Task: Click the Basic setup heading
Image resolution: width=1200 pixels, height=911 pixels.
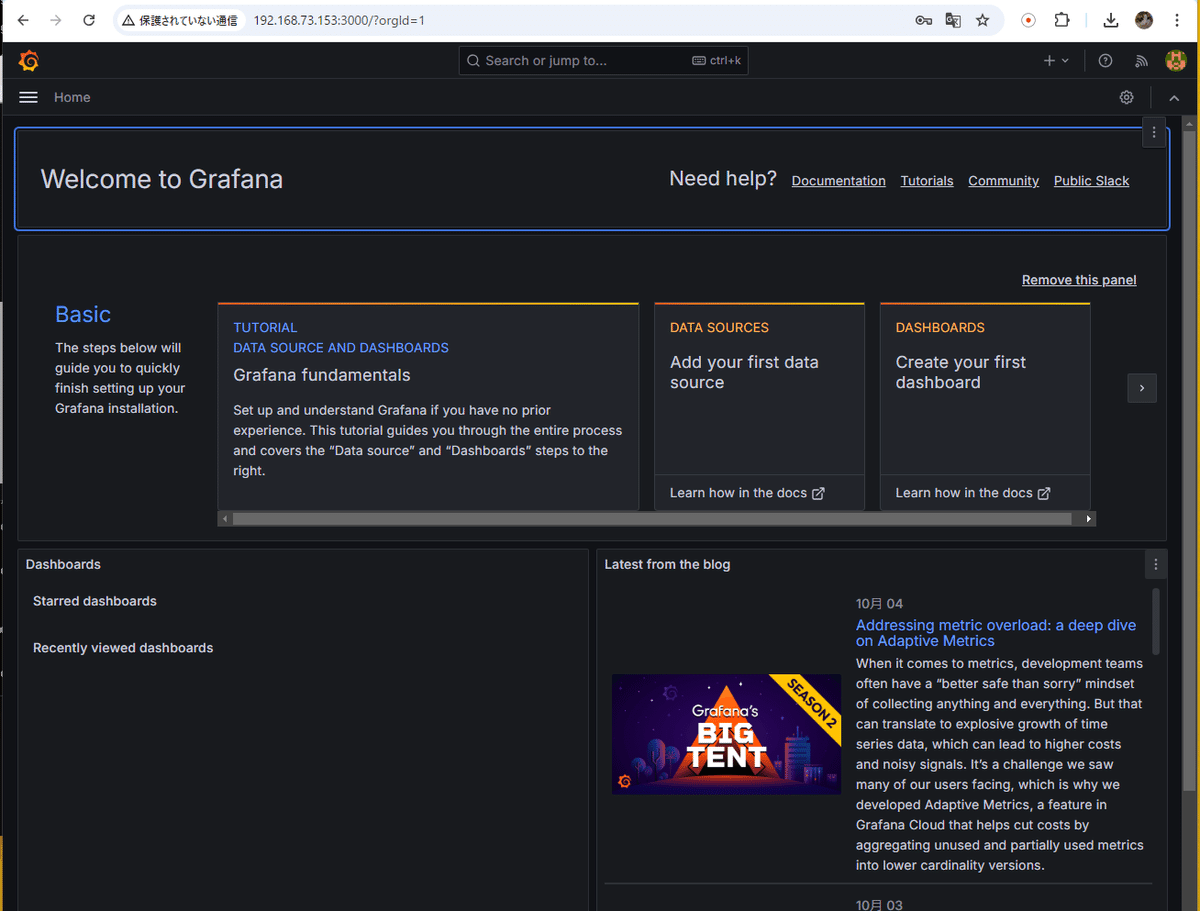Action: [x=83, y=314]
